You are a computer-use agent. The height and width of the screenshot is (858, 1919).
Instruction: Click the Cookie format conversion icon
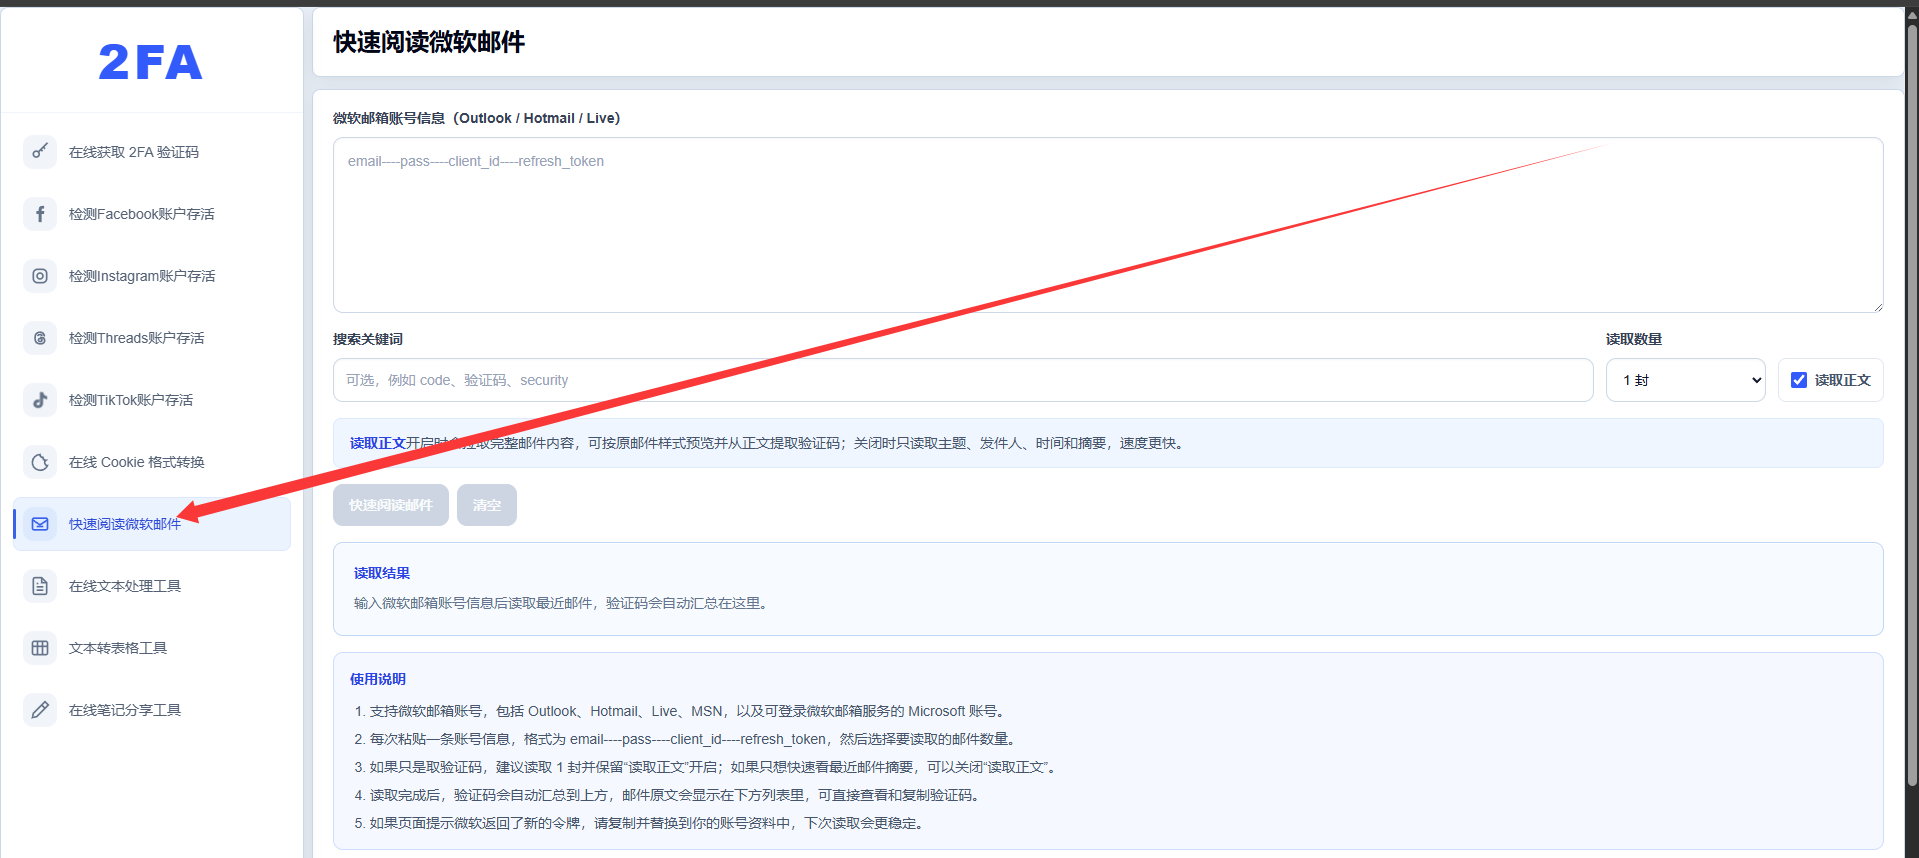coord(40,462)
